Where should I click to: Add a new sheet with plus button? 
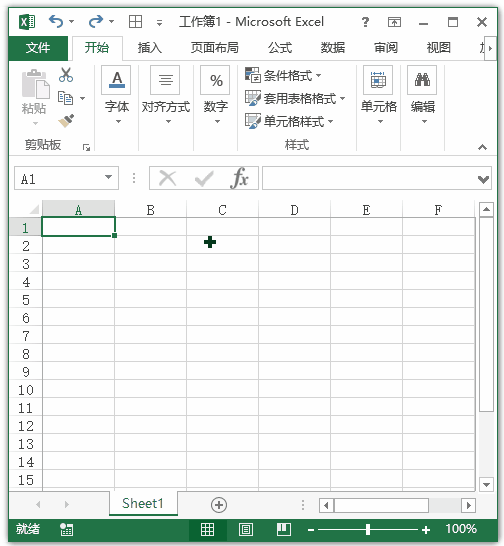coord(219,505)
